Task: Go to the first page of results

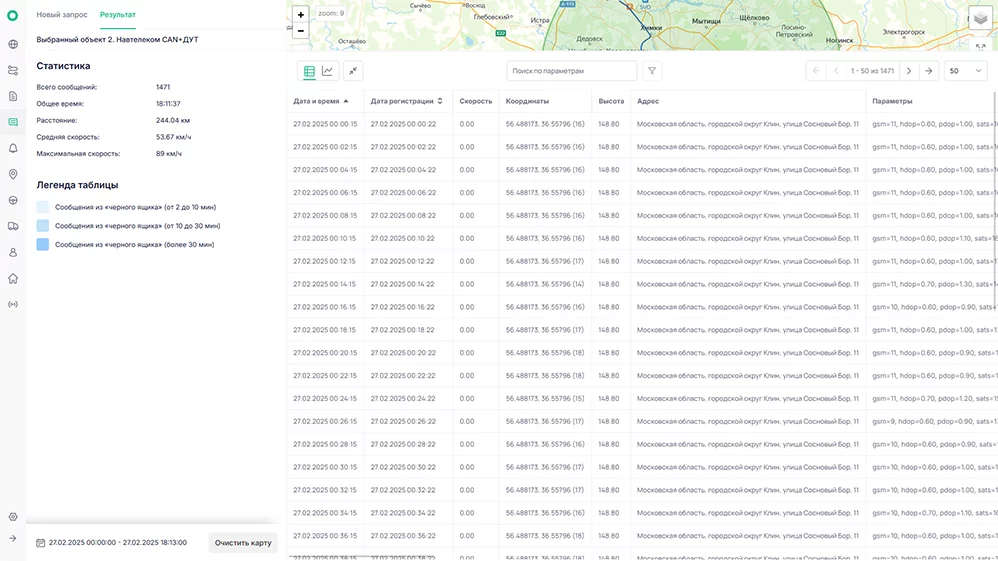Action: pyautogui.click(x=816, y=71)
